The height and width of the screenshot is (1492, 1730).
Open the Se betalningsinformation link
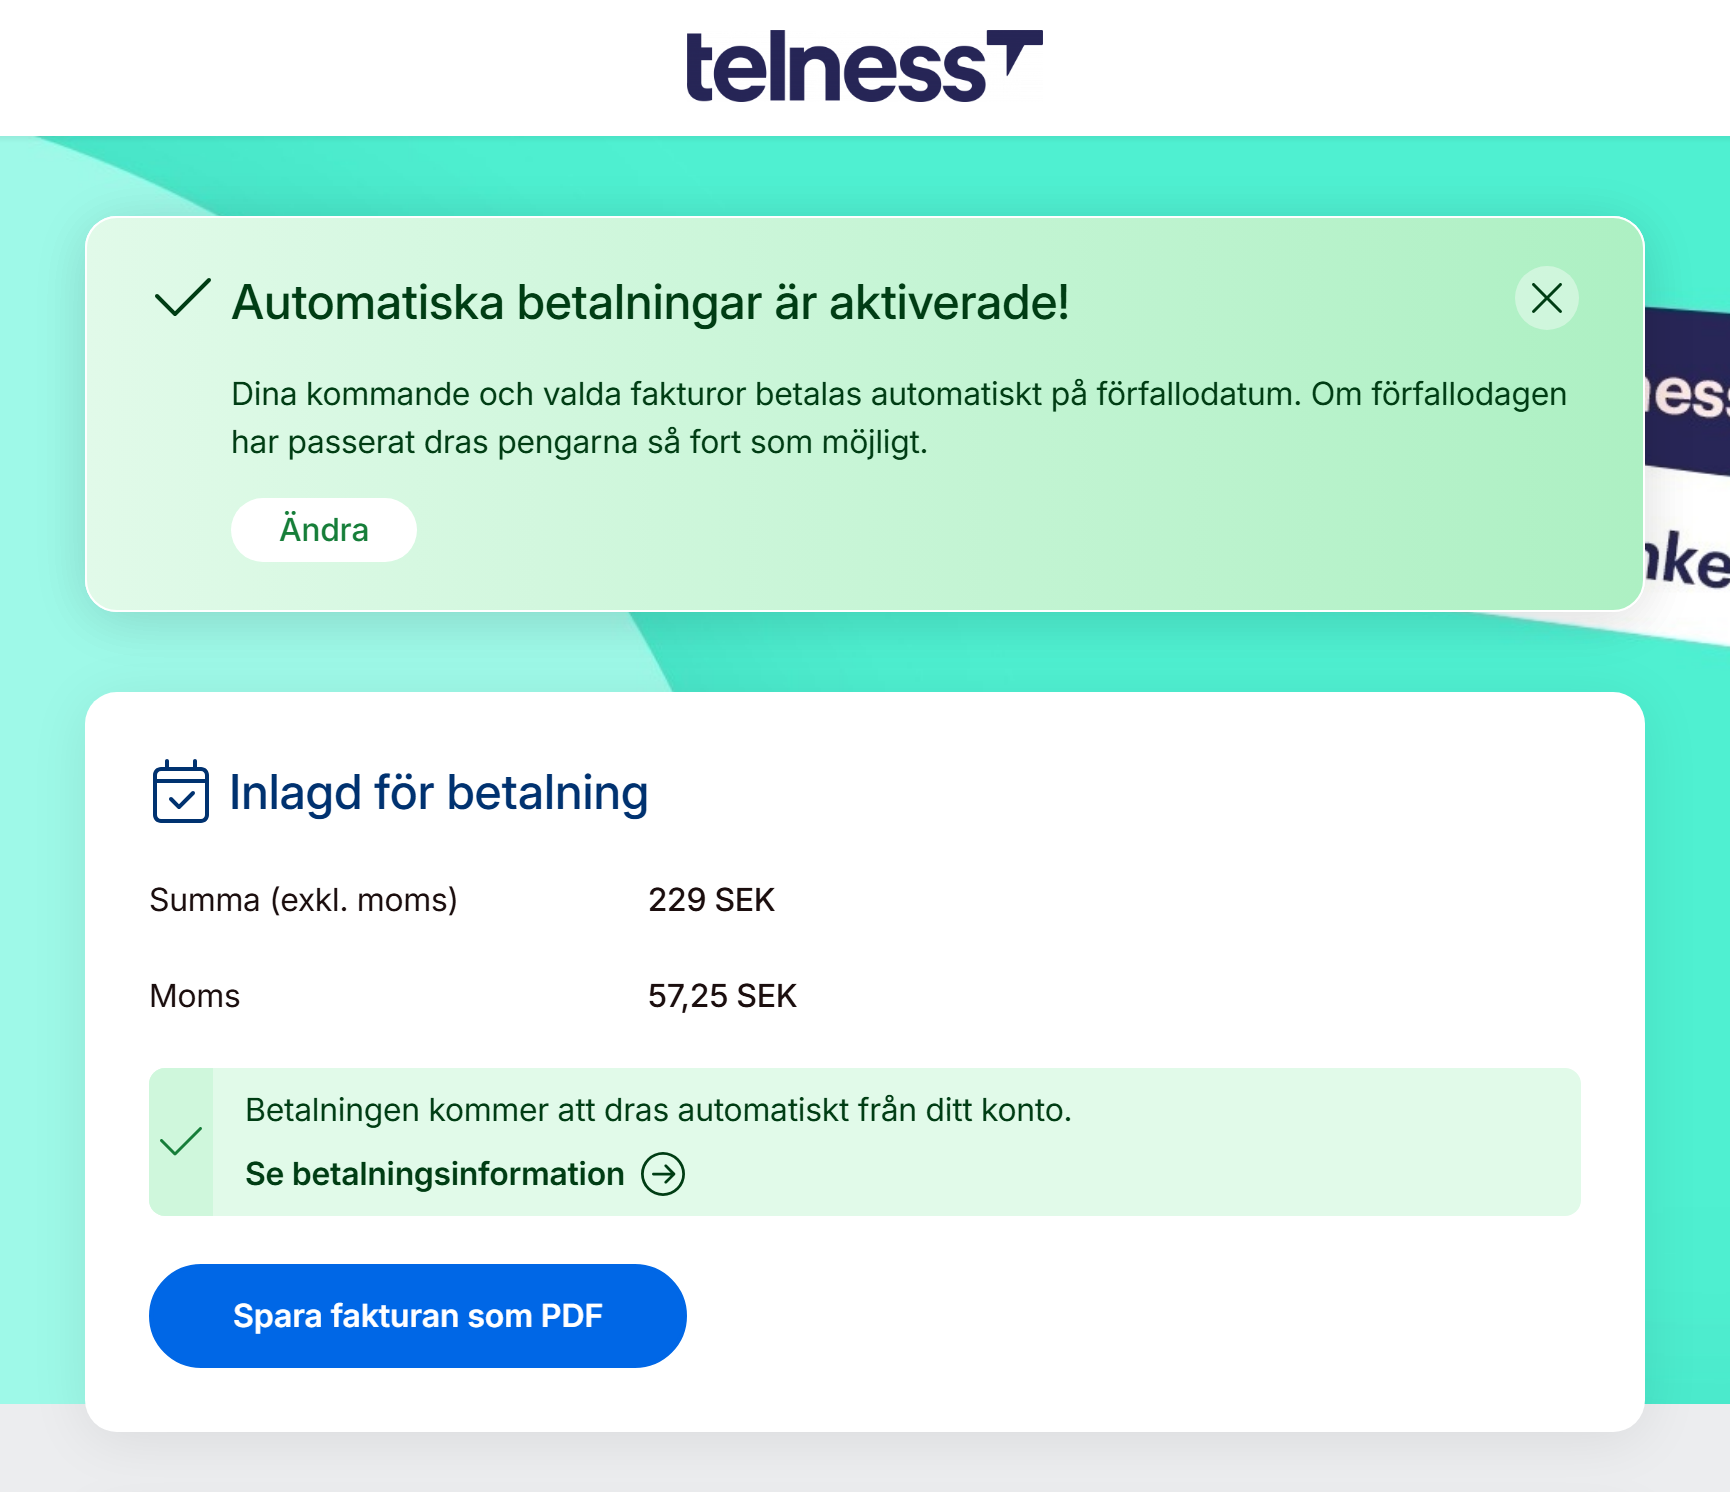pyautogui.click(x=433, y=1174)
